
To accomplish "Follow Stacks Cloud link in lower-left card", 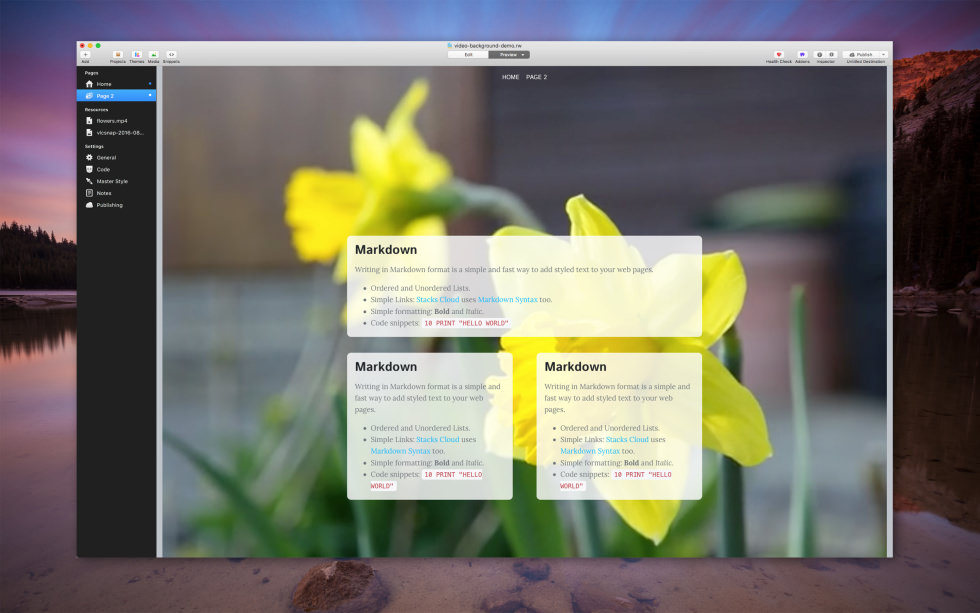I will tap(438, 440).
